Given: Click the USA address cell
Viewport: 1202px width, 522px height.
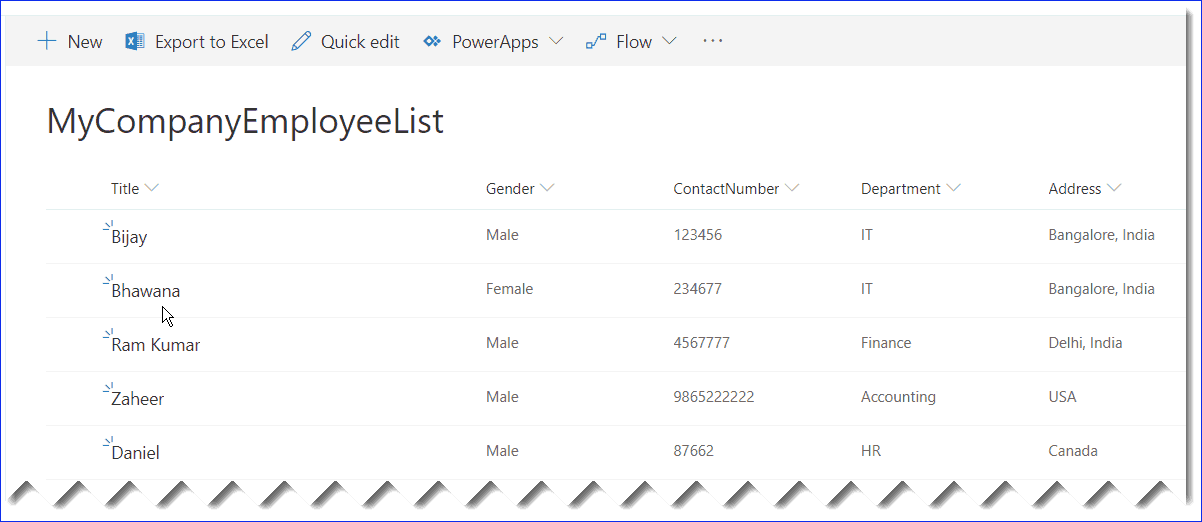Looking at the screenshot, I should pyautogui.click(x=1062, y=397).
